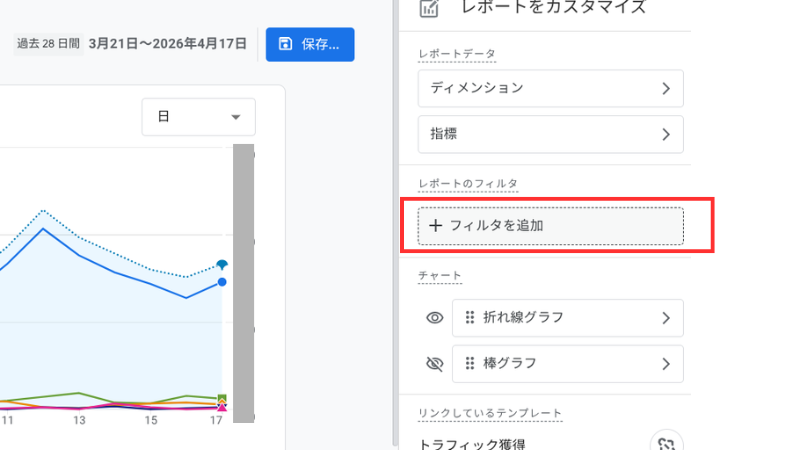Image resolution: width=800 pixels, height=450 pixels.
Task: Click the pink triangle marker at chart bottom
Action: pos(222,407)
